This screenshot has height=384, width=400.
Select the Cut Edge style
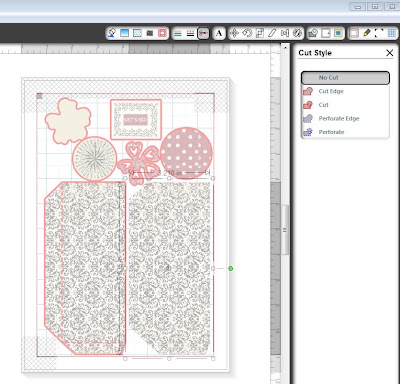345,91
